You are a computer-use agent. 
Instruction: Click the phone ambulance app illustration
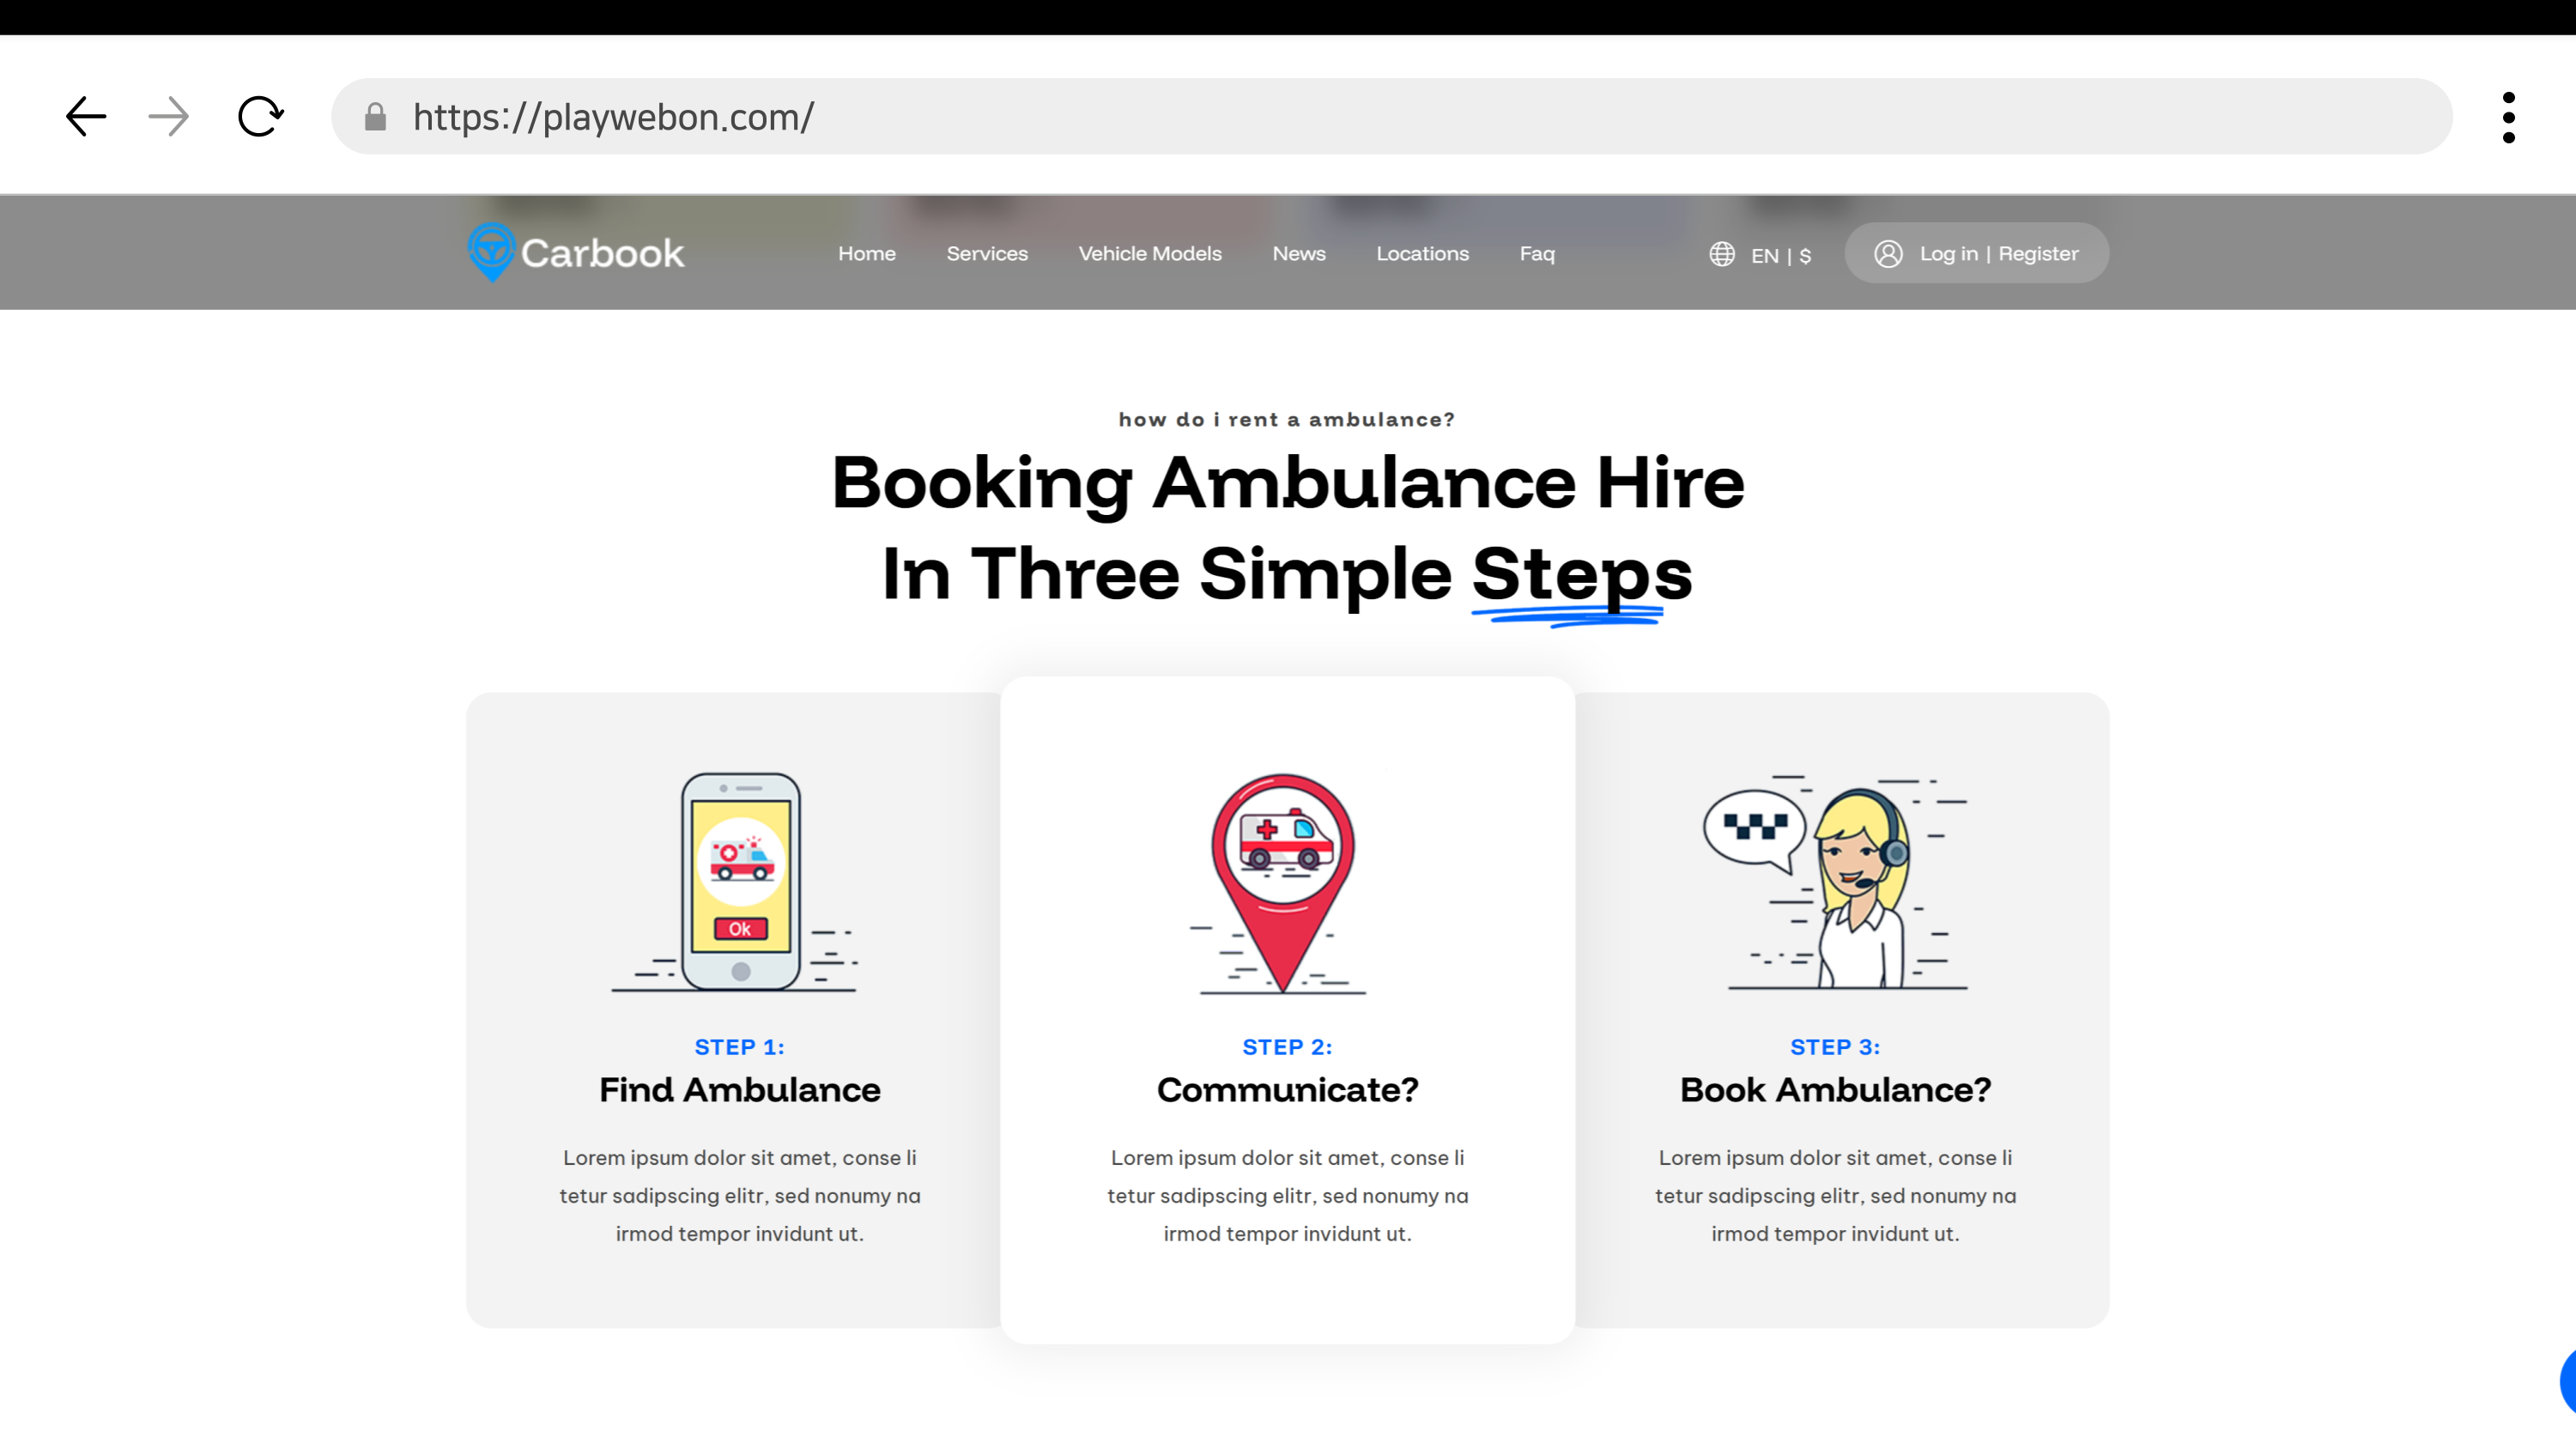point(739,882)
